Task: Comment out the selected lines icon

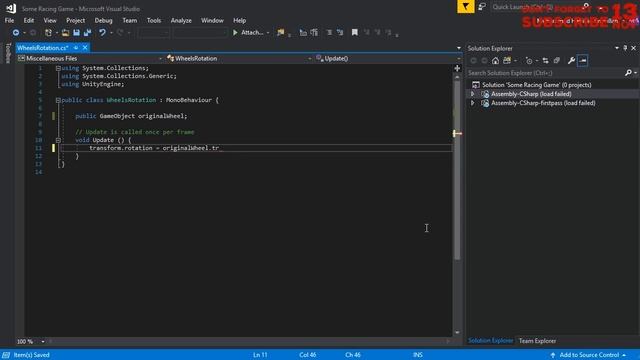Action: click(329, 32)
